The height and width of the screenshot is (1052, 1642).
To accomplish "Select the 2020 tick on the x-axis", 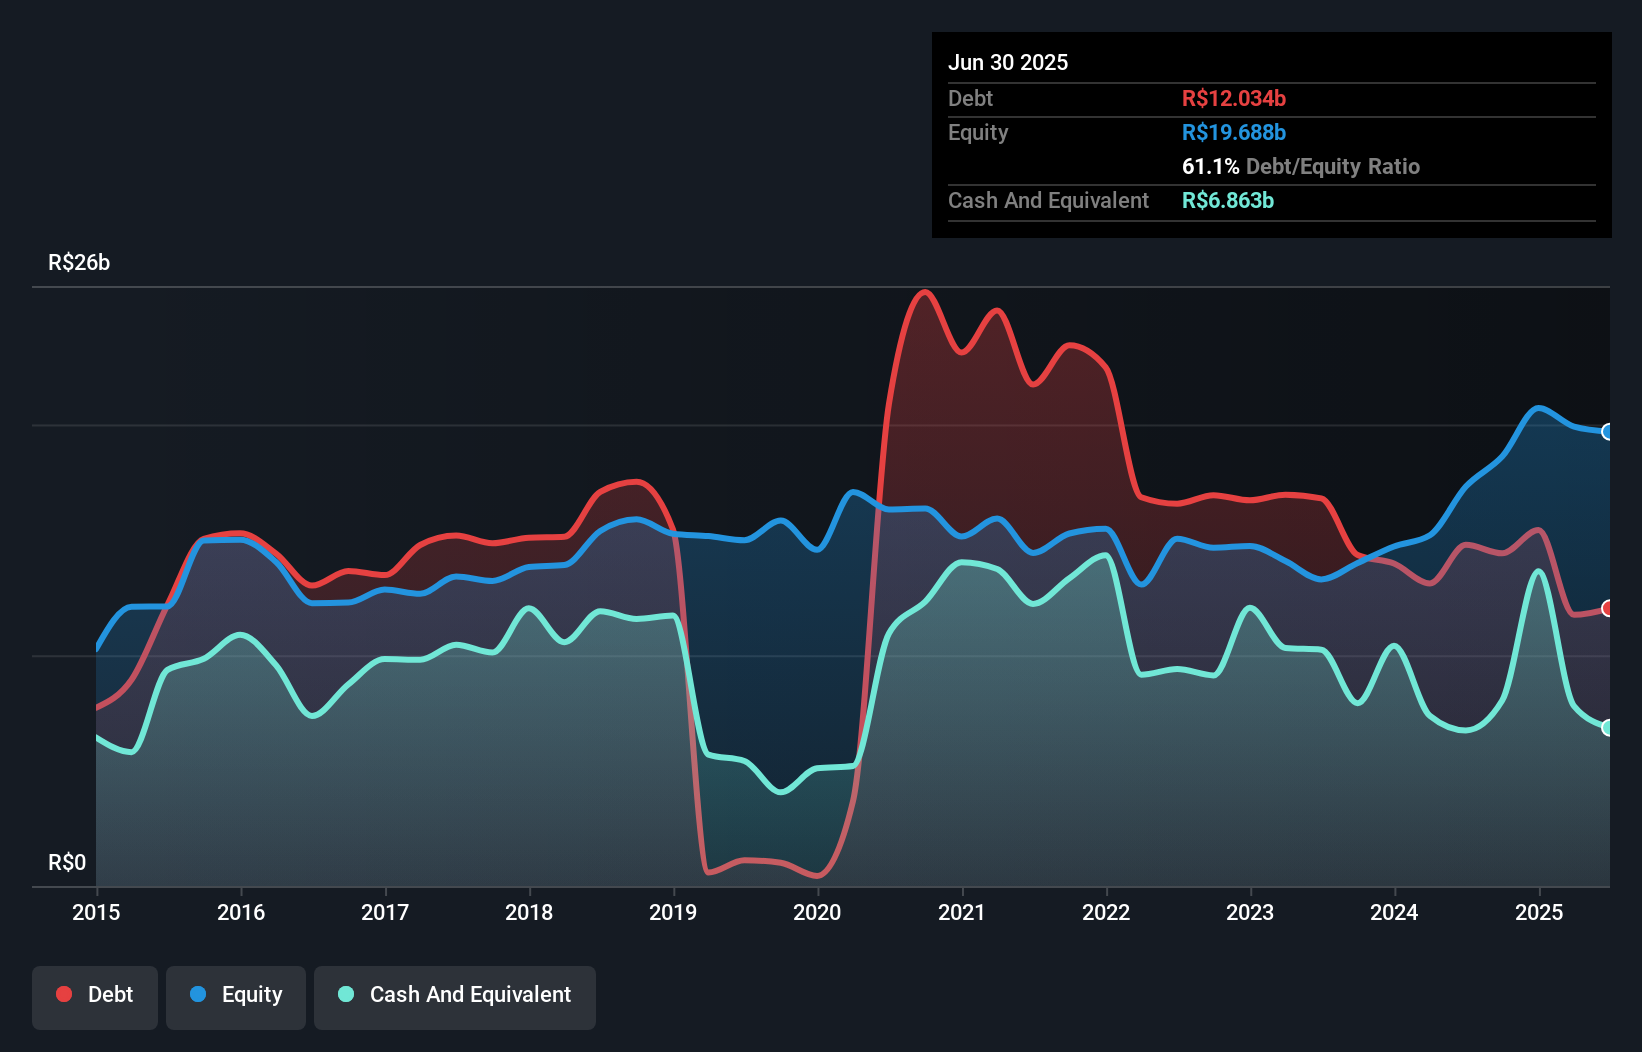I will pos(817,912).
